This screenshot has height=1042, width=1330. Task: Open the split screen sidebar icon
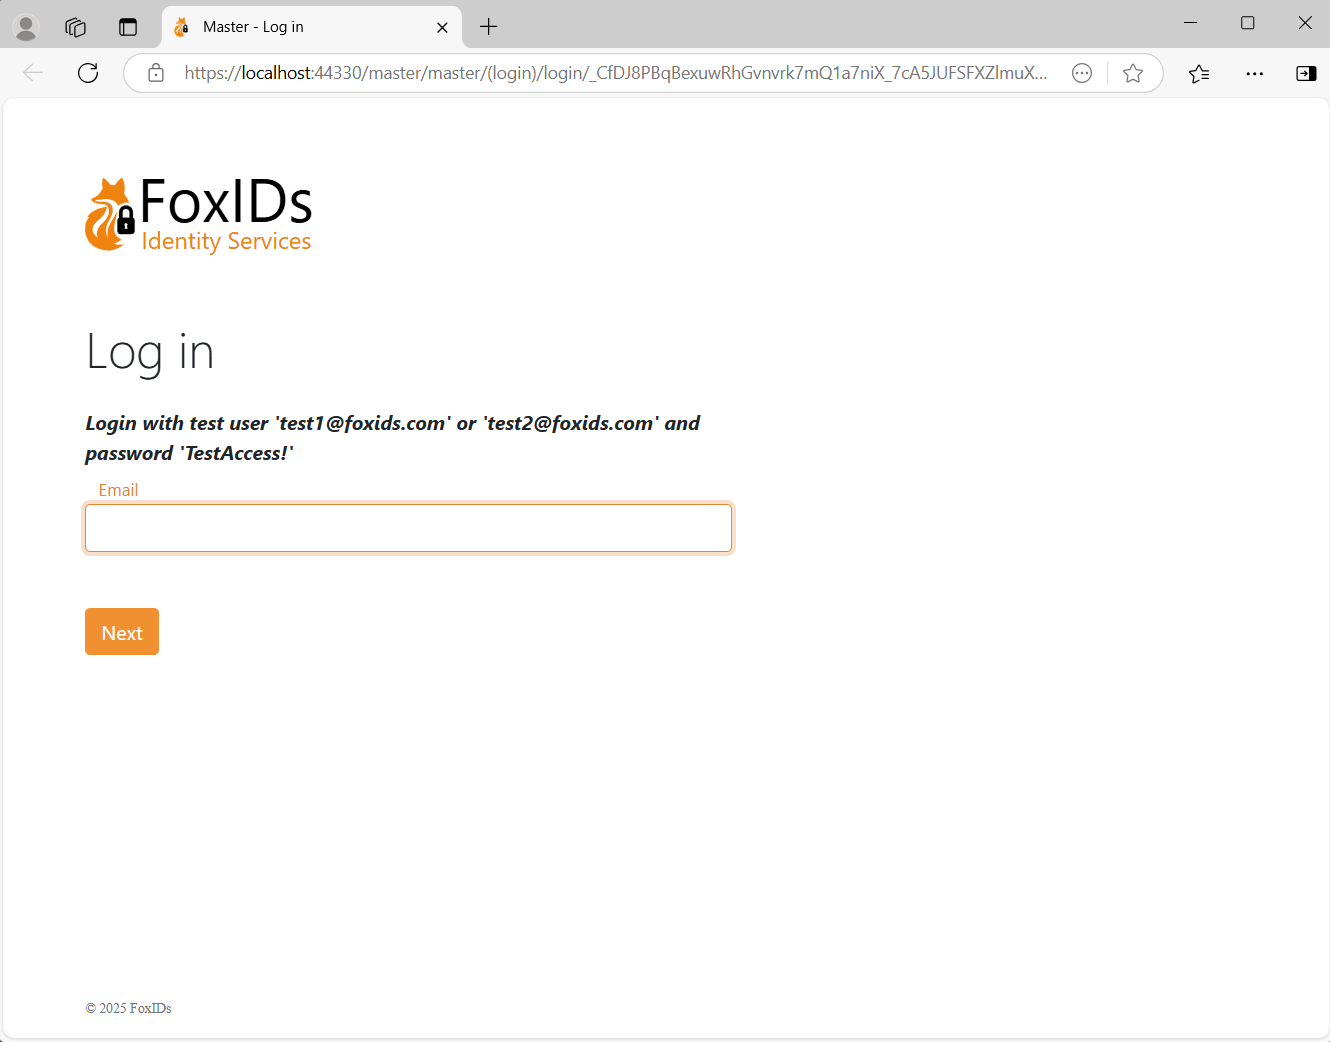[x=1305, y=73]
